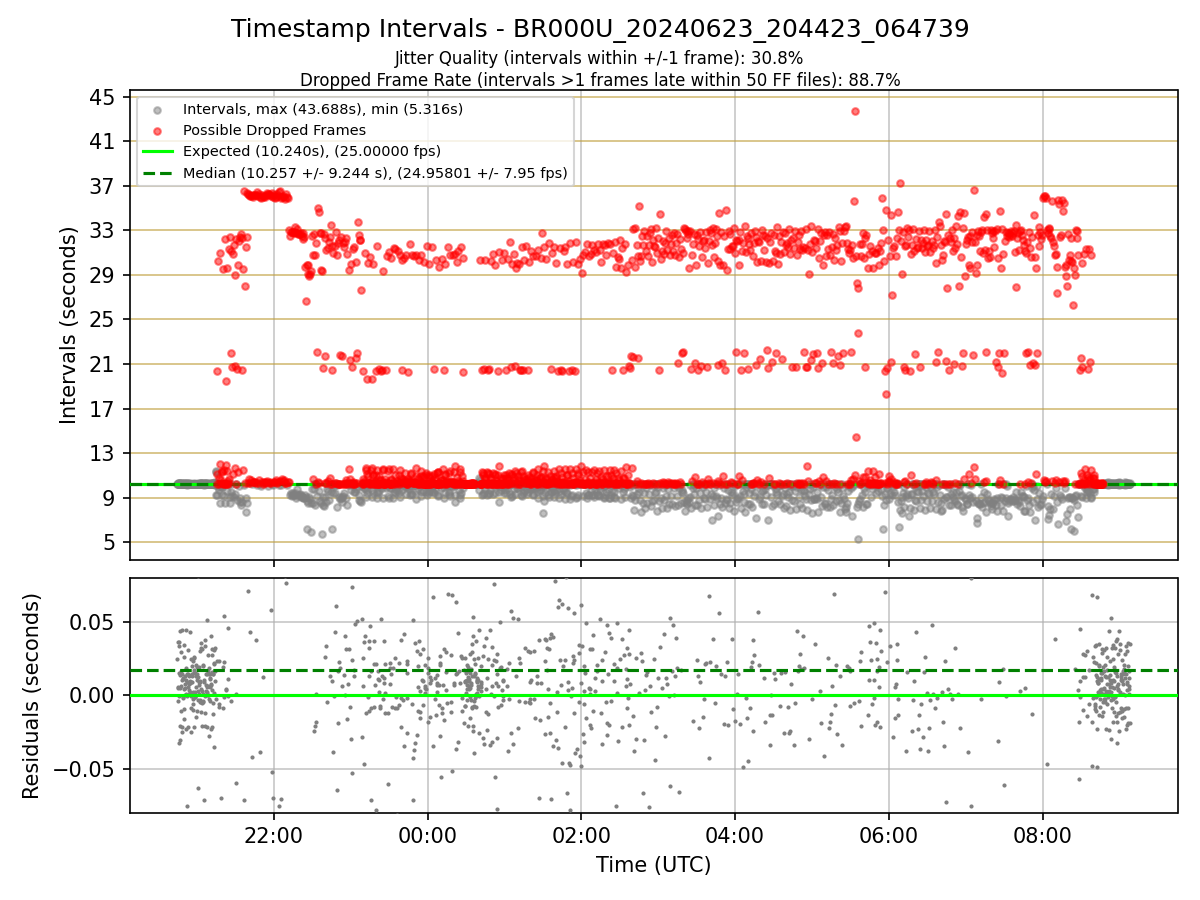
Task: Select the plot title 'Timestamp Intervals - BR000U_20240623_204423_064739'
Action: [600, 29]
